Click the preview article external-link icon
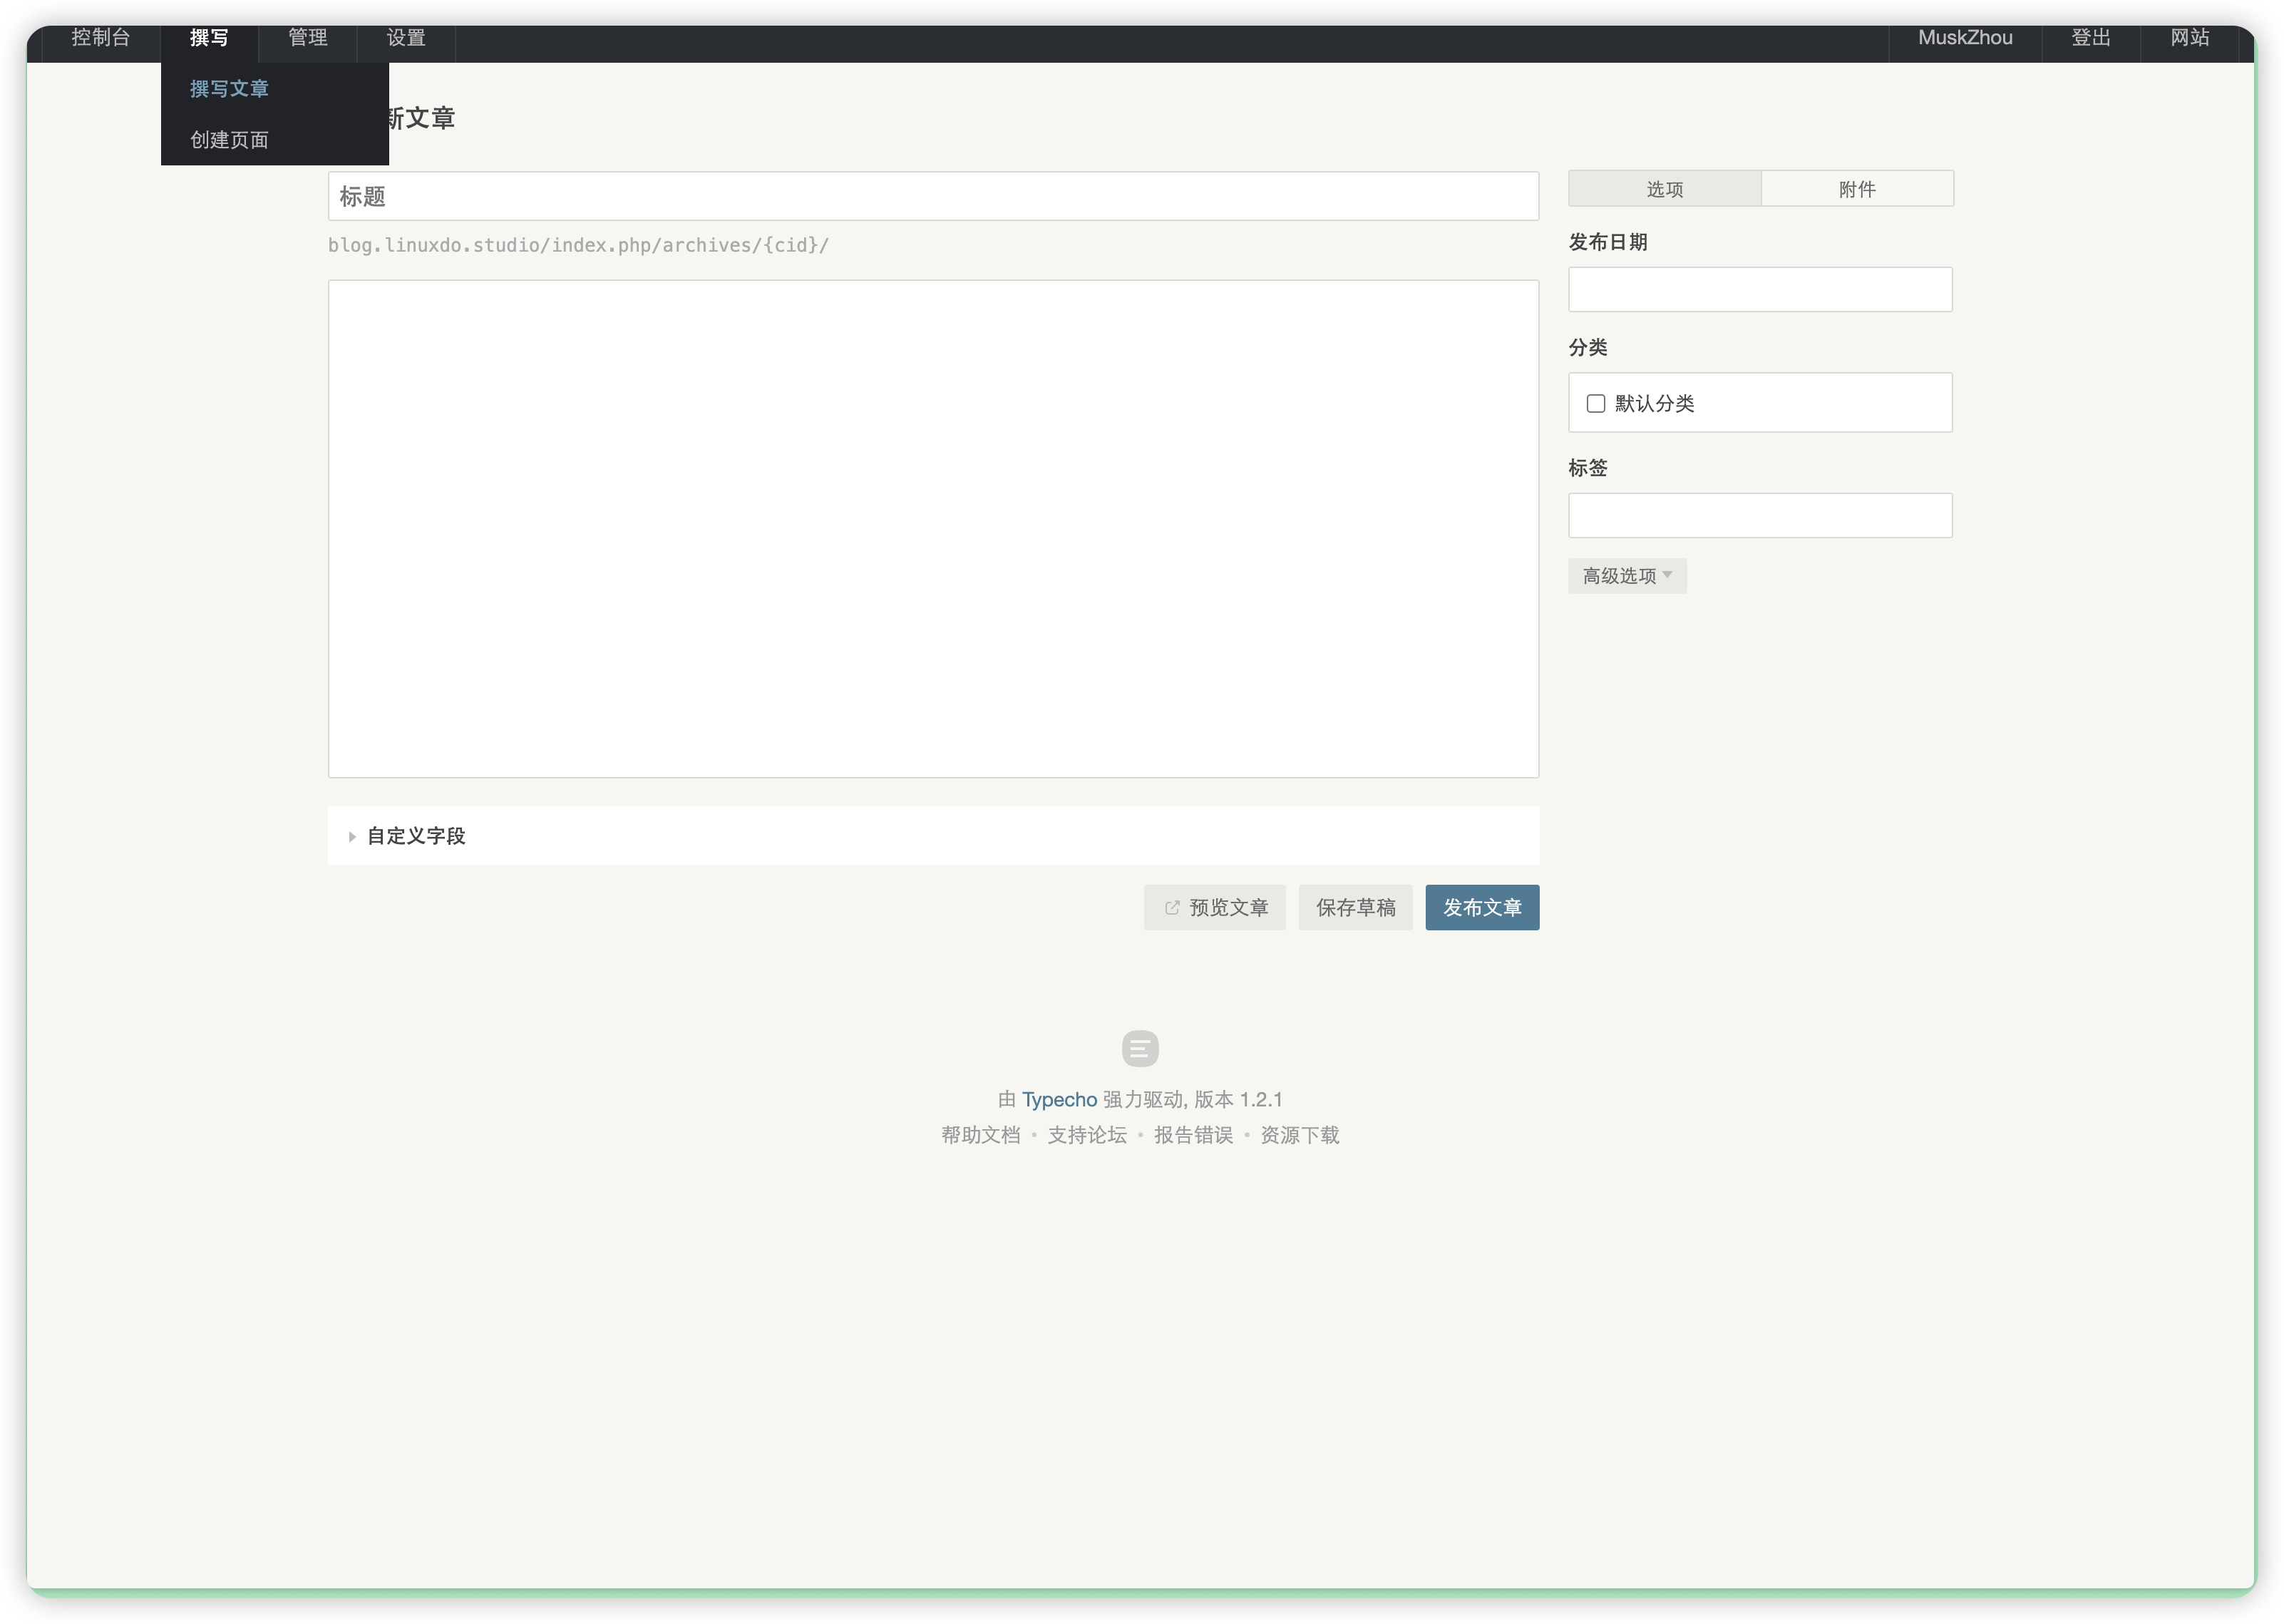Screen dimensions: 2284x1624 pyautogui.click(x=1172, y=908)
